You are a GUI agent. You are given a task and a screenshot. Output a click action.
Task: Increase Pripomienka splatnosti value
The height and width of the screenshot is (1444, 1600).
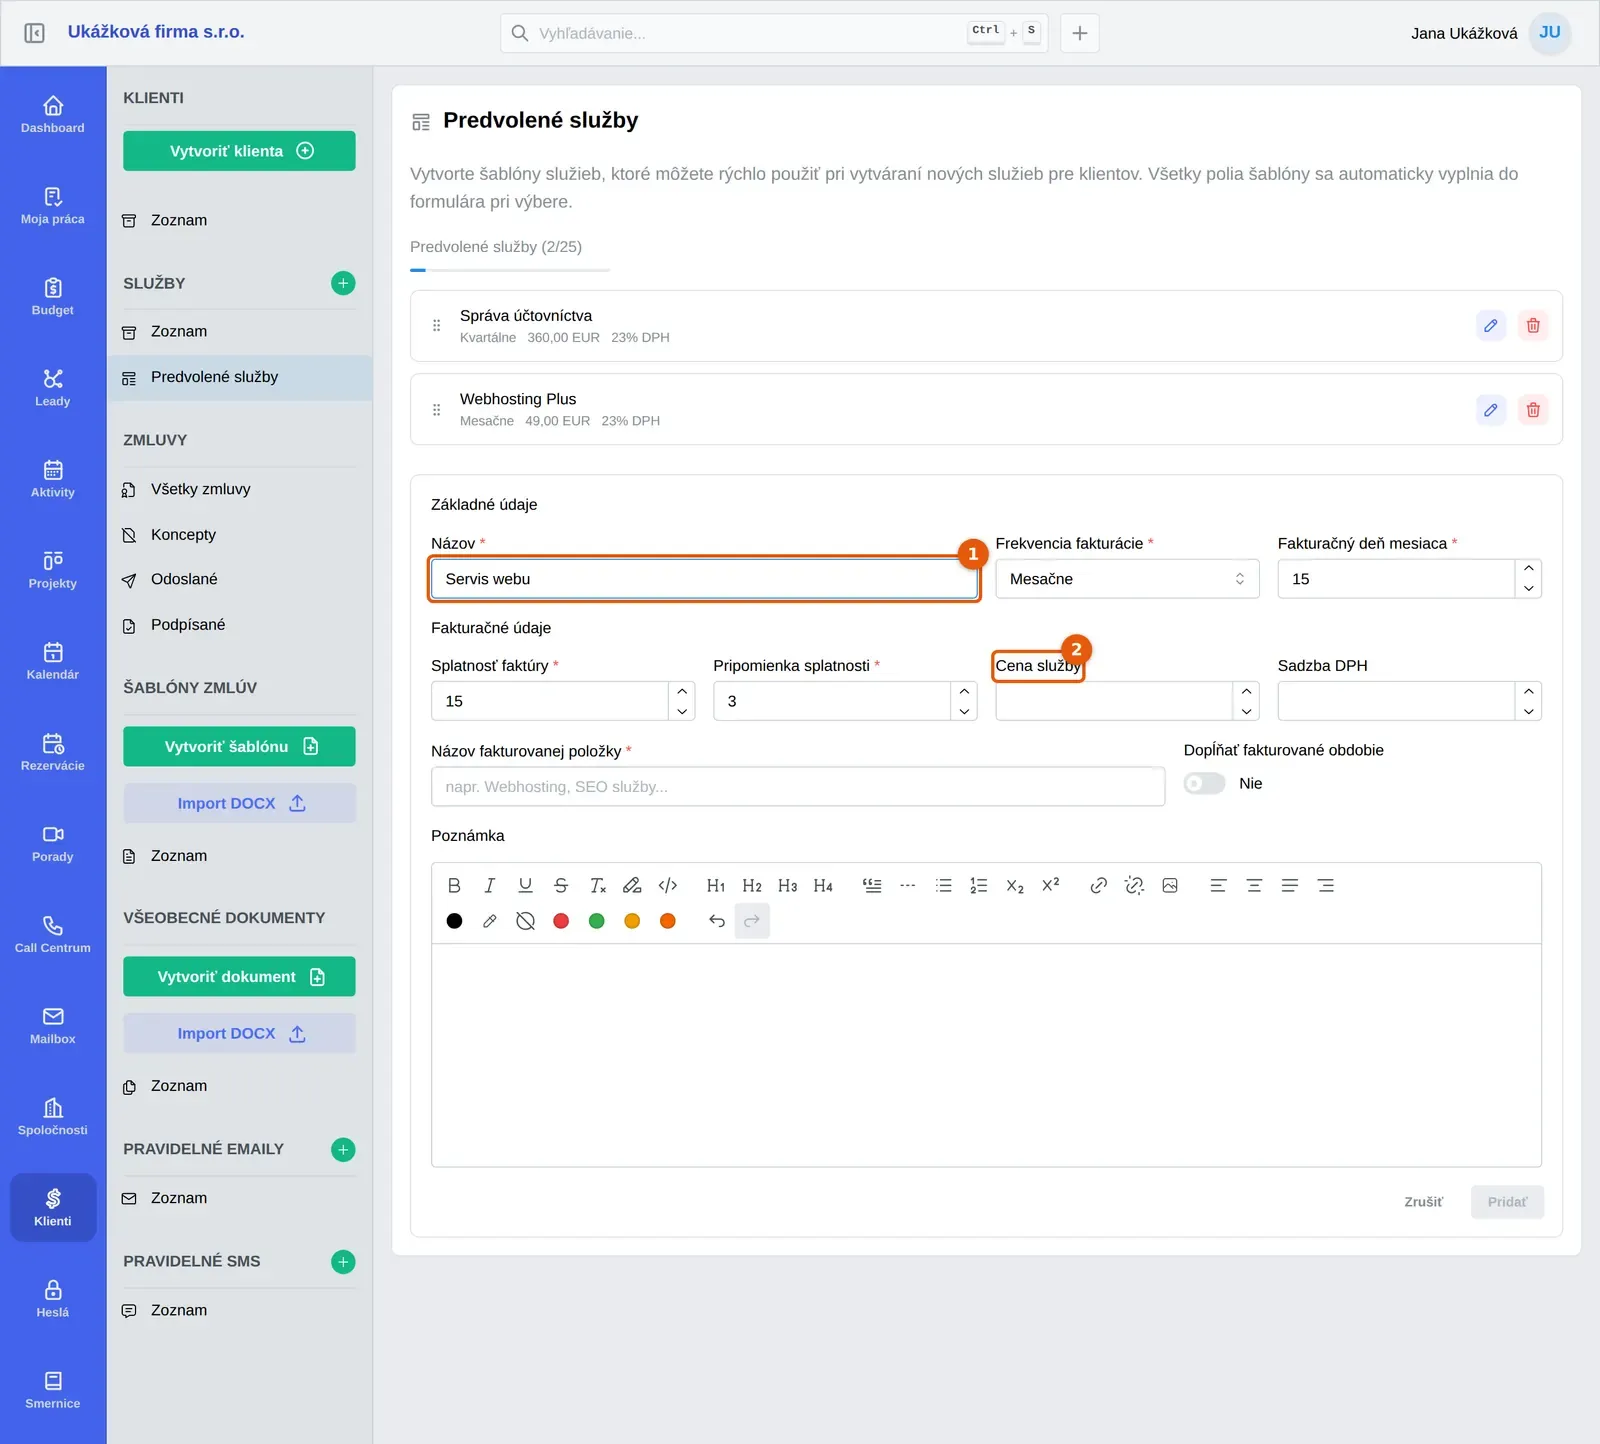964,691
